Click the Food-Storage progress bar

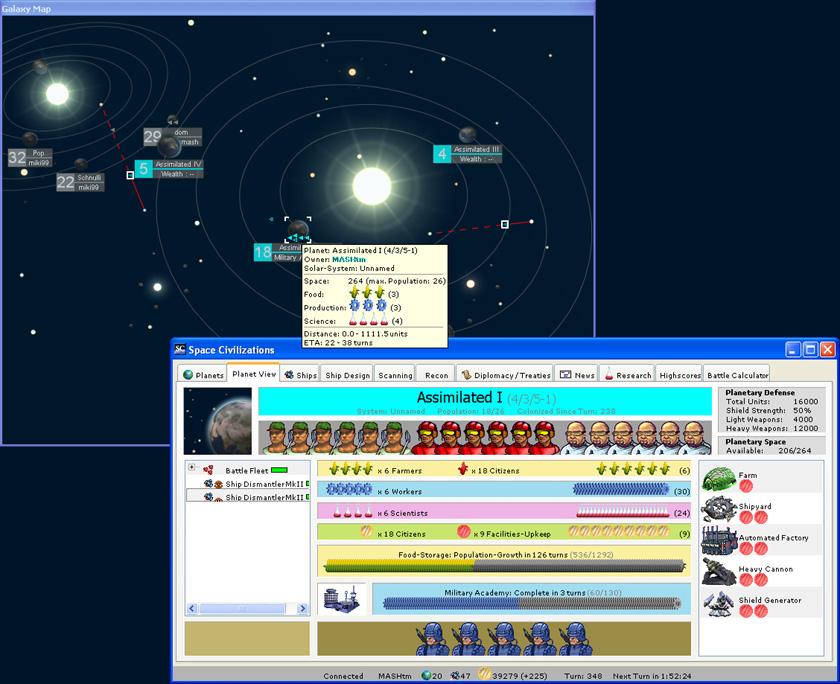(x=505, y=566)
